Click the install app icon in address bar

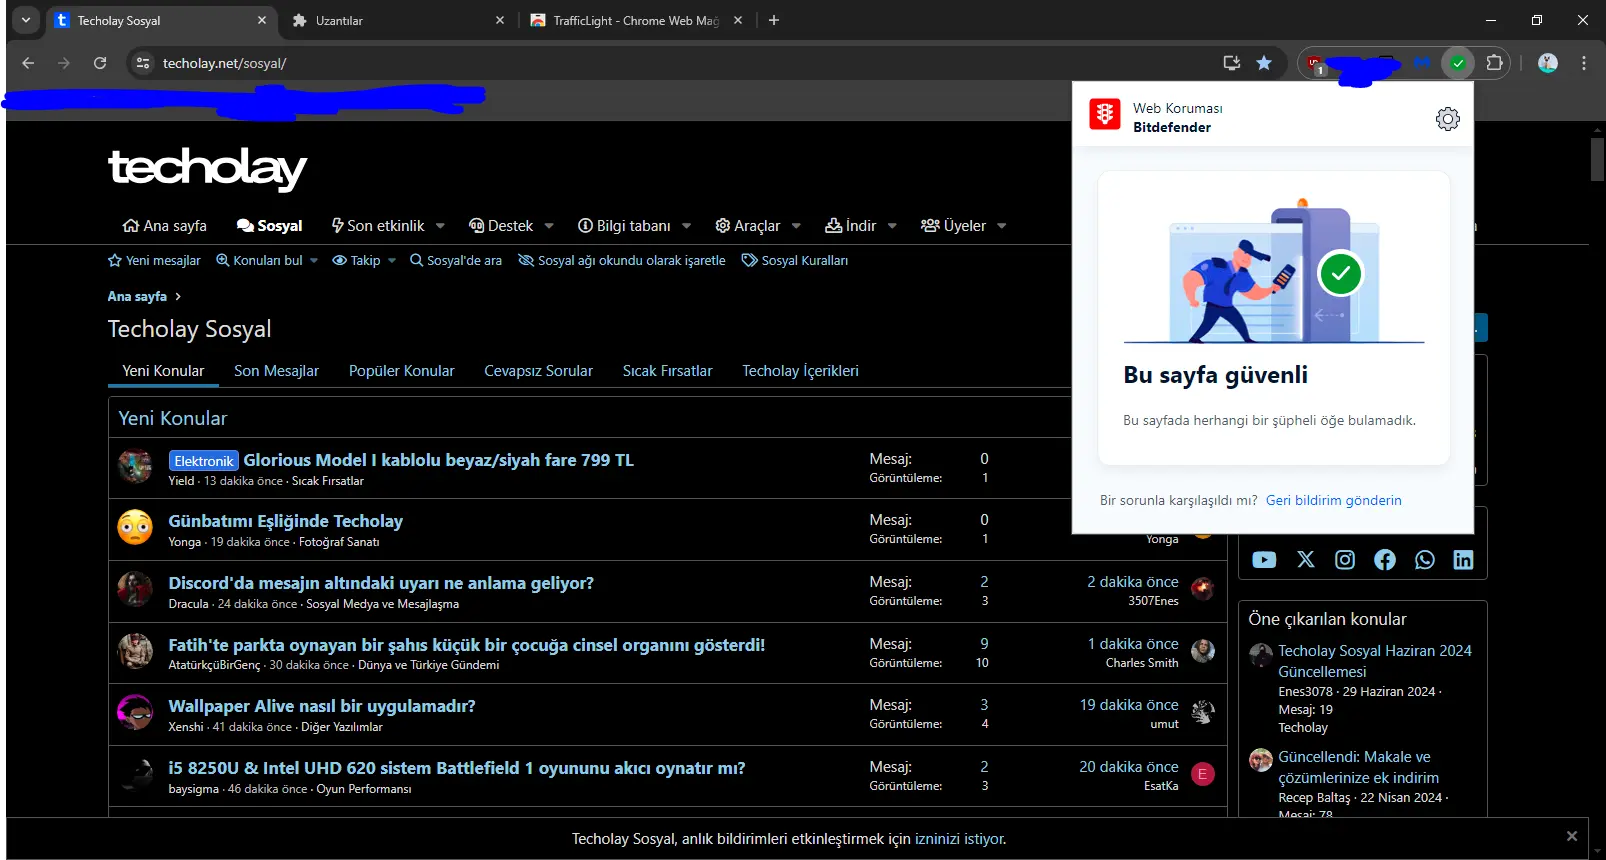[1232, 63]
